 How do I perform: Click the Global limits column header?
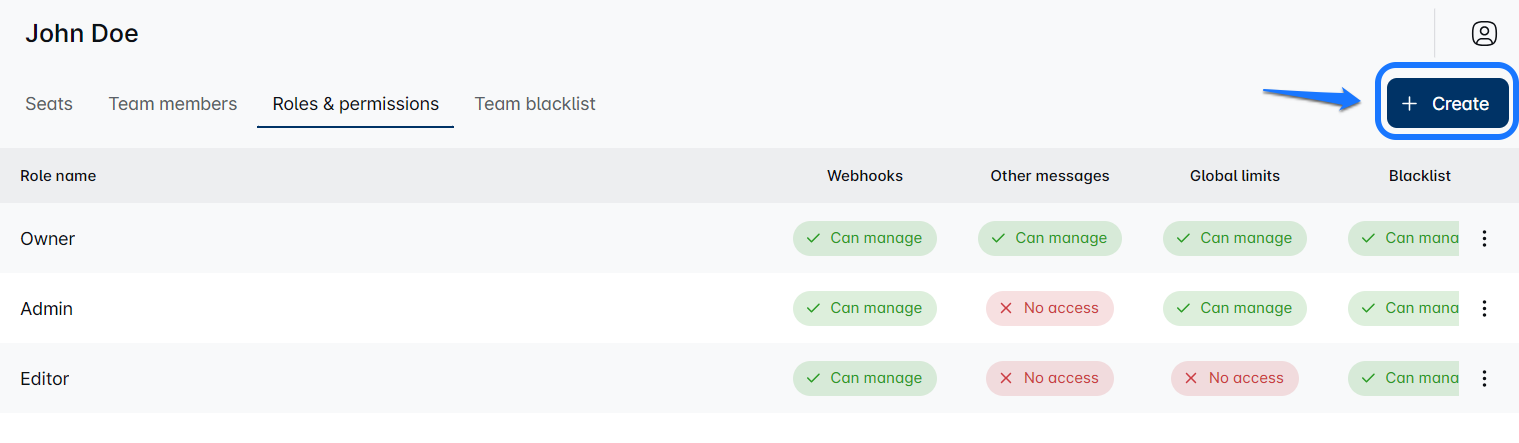(1234, 176)
